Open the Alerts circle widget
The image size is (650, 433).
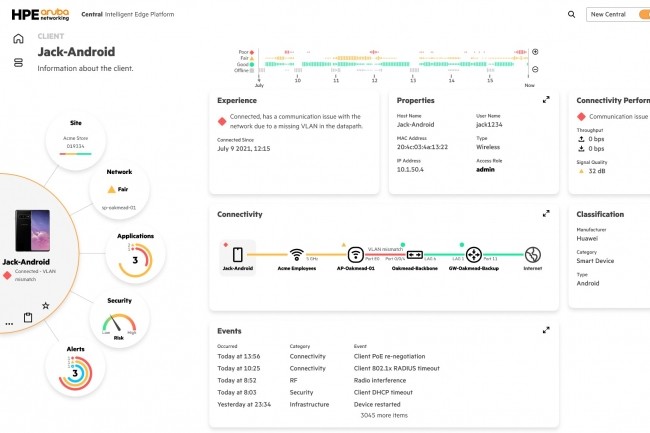click(74, 372)
